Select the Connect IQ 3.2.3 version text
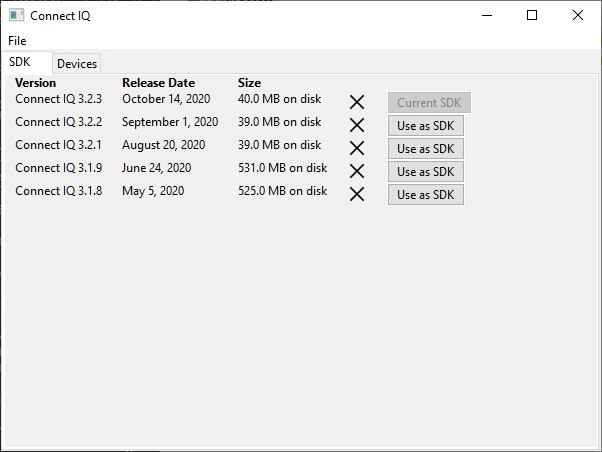The height and width of the screenshot is (452, 602). [59, 99]
